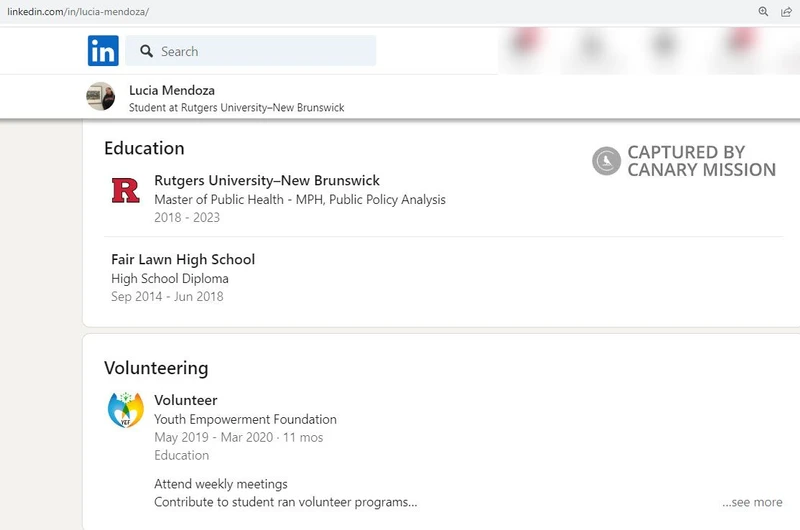Click 'High School Diploma' text

(x=170, y=279)
